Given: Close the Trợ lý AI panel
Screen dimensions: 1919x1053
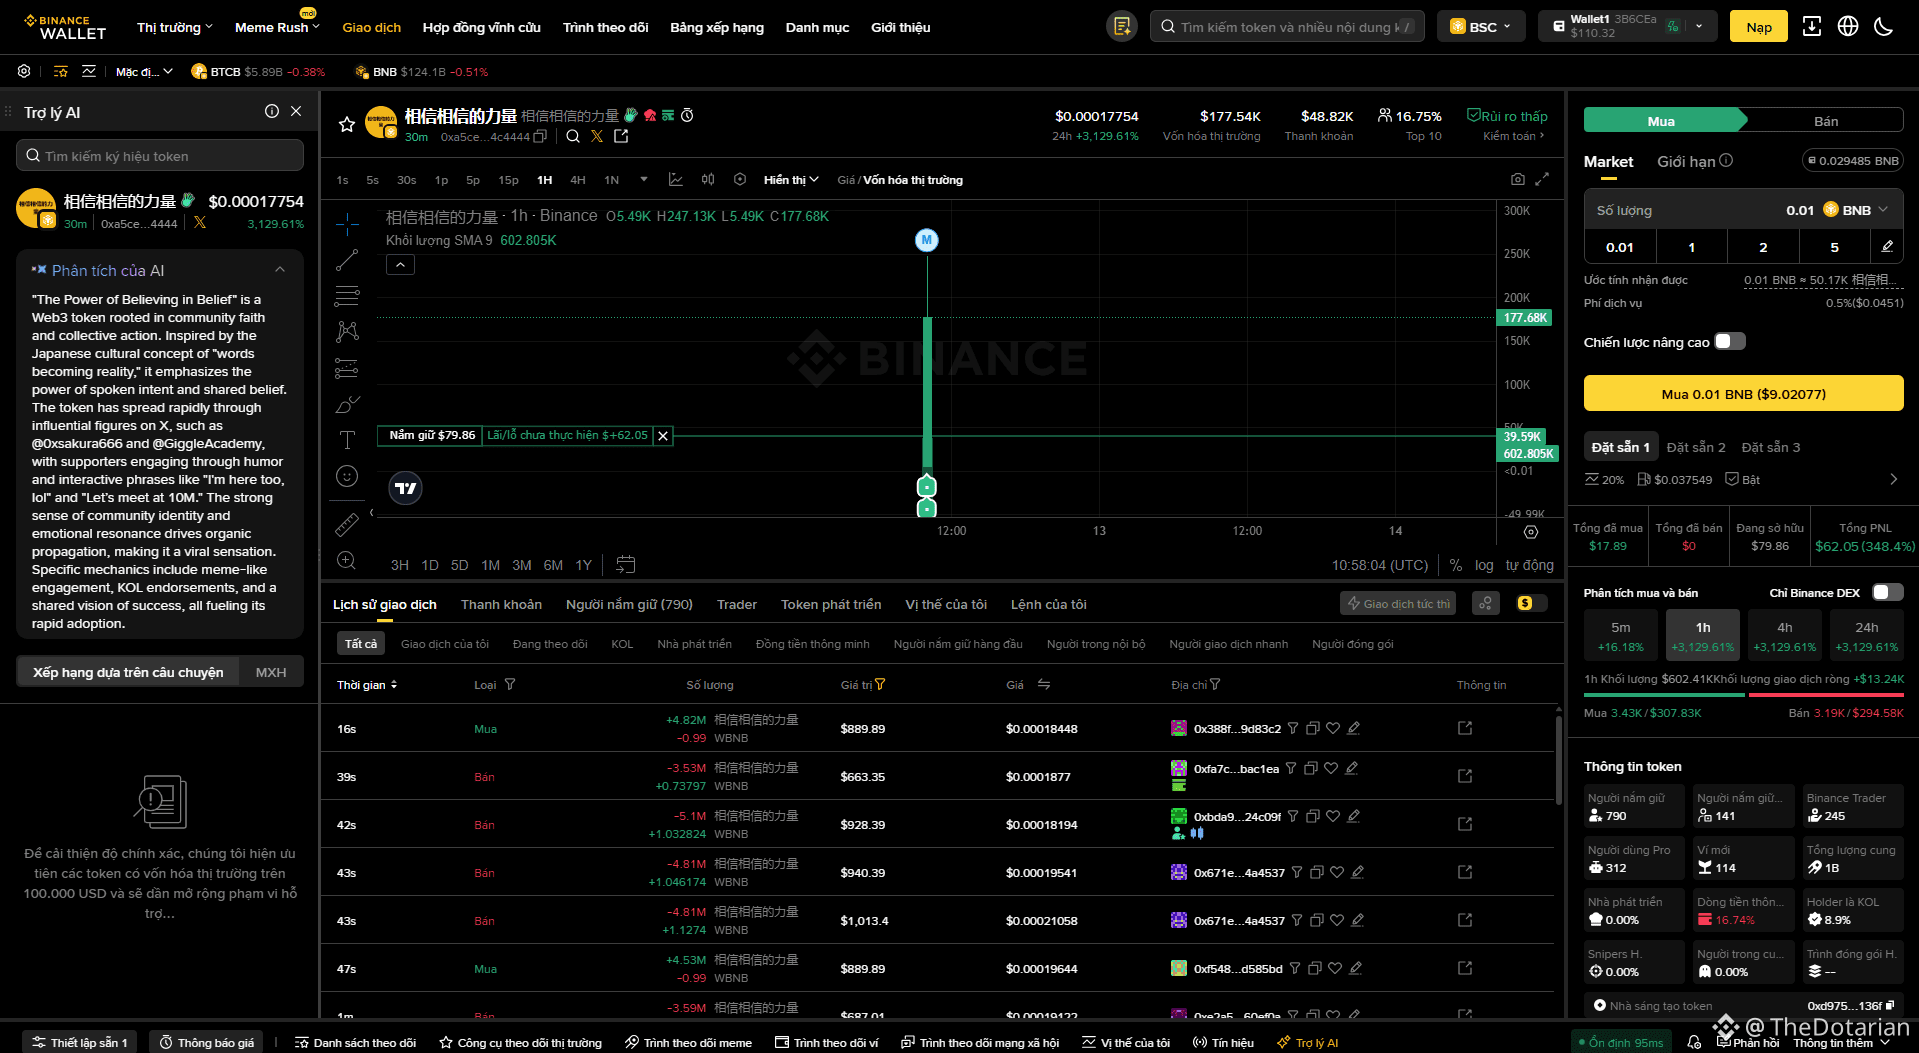Looking at the screenshot, I should (296, 112).
